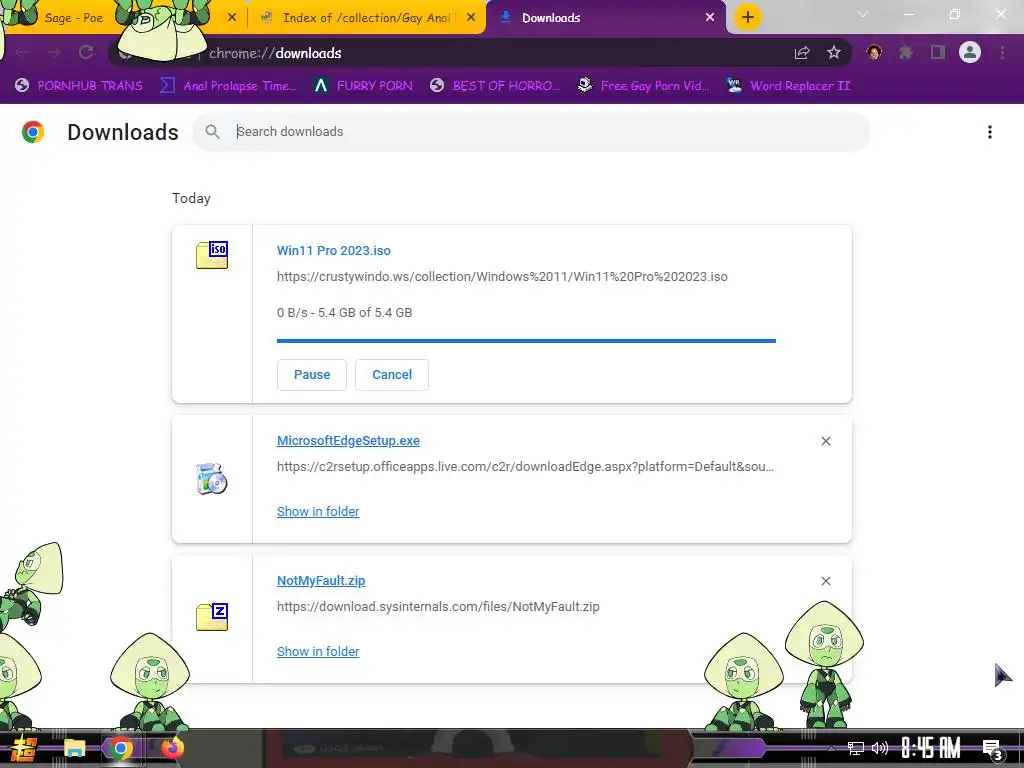The height and width of the screenshot is (768, 1024).
Task: Click the Win11 Pro 2023.iso file icon
Action: (x=212, y=255)
